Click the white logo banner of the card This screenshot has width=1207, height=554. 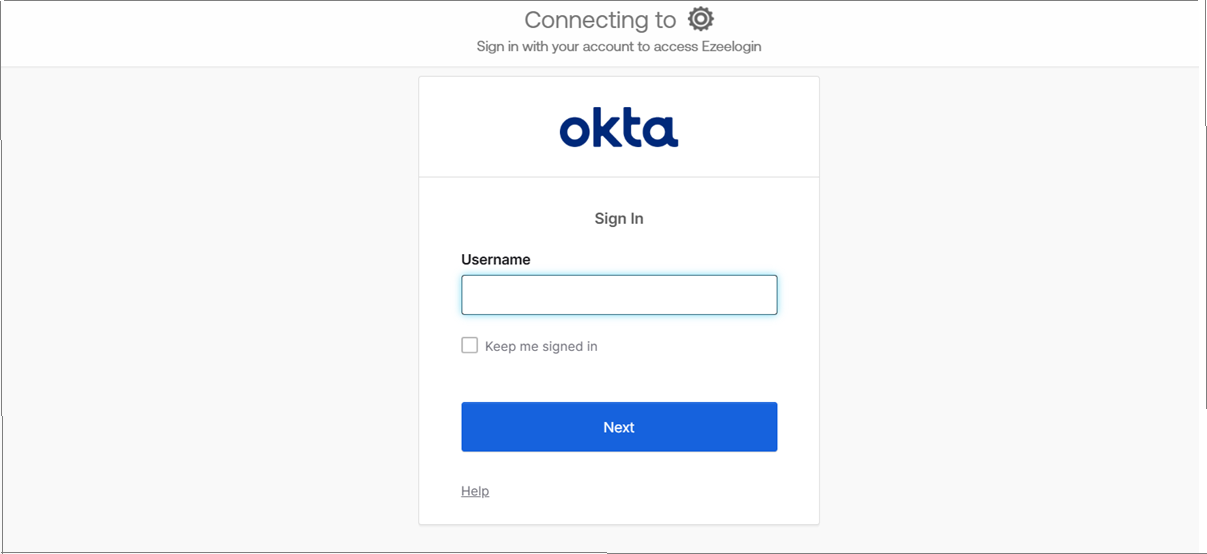[619, 127]
